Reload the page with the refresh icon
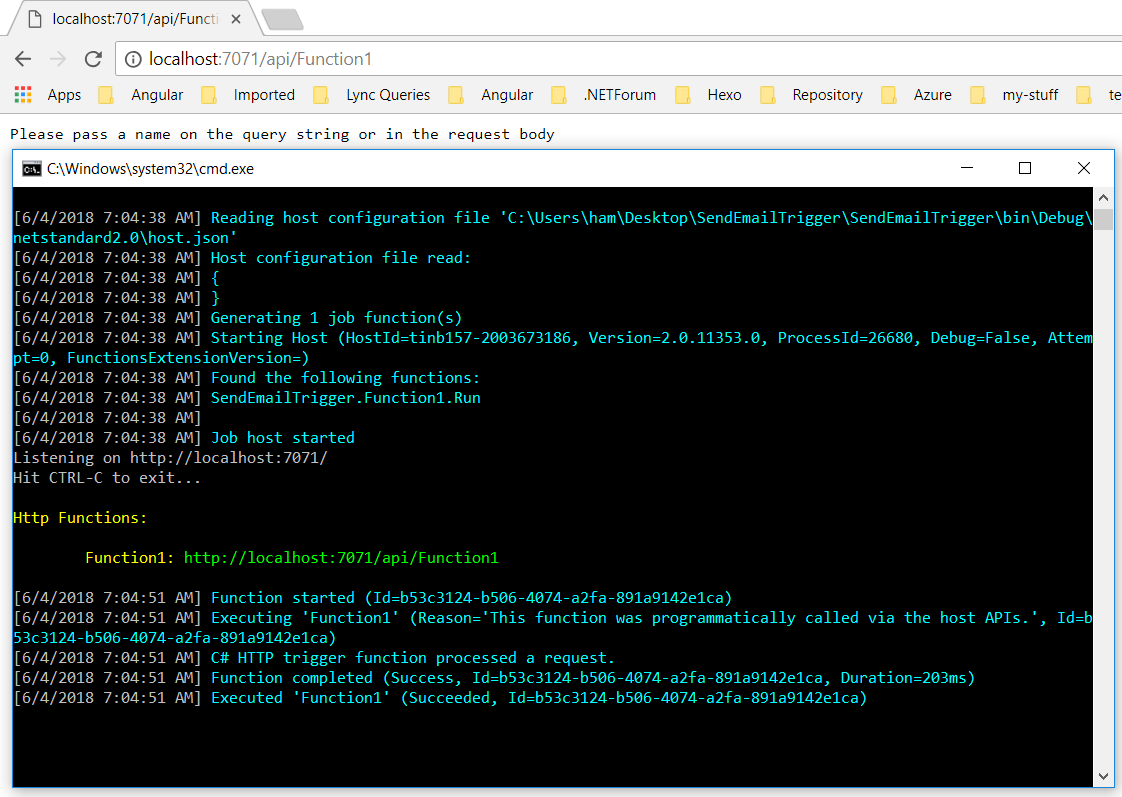Image resolution: width=1122 pixels, height=797 pixels. pos(93,59)
